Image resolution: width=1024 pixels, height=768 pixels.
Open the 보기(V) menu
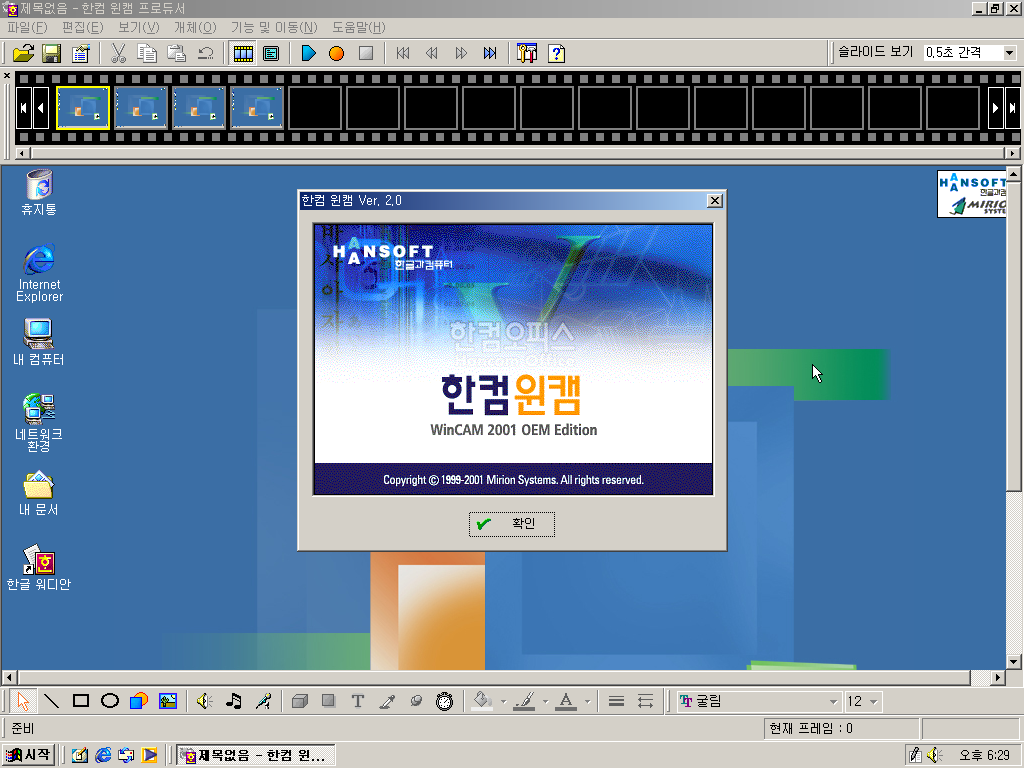pos(138,27)
